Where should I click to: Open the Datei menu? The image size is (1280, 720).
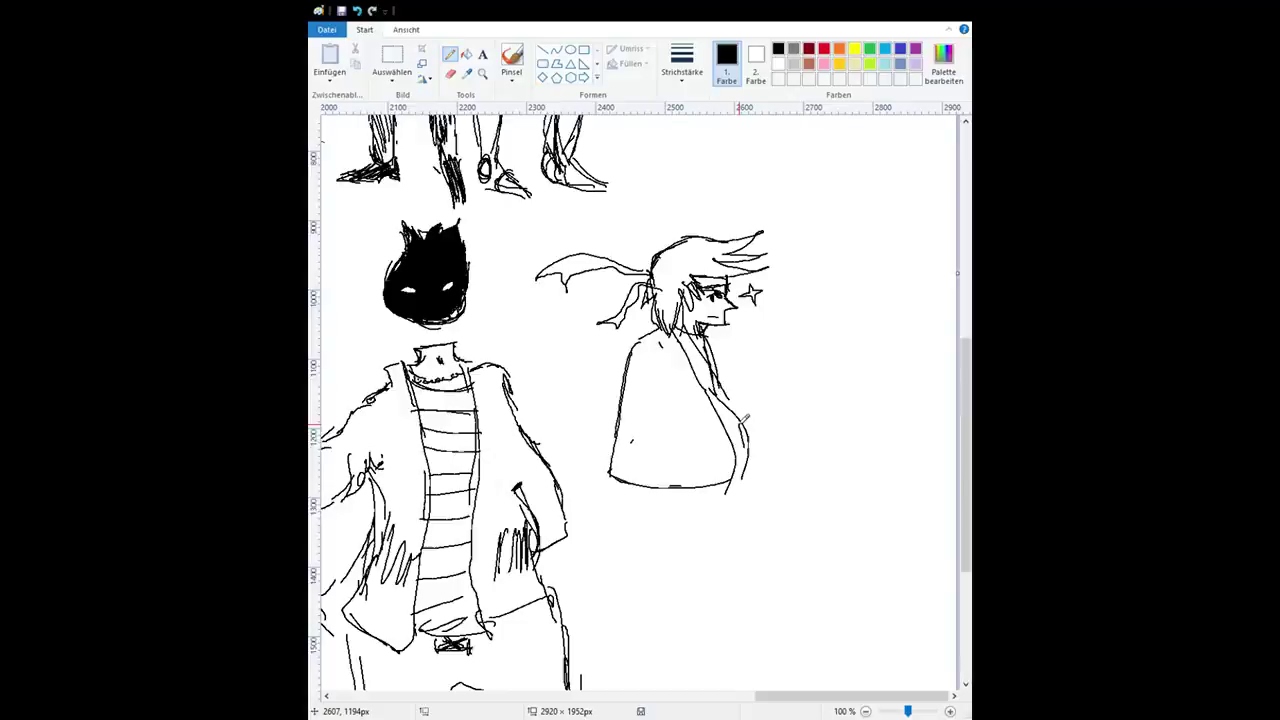pos(327,29)
